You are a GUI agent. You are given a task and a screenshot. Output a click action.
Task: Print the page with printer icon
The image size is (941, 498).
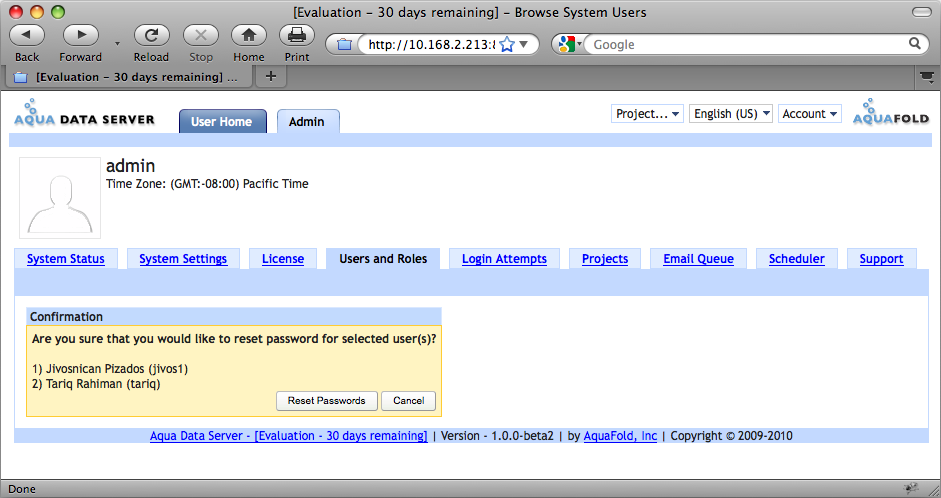point(296,35)
